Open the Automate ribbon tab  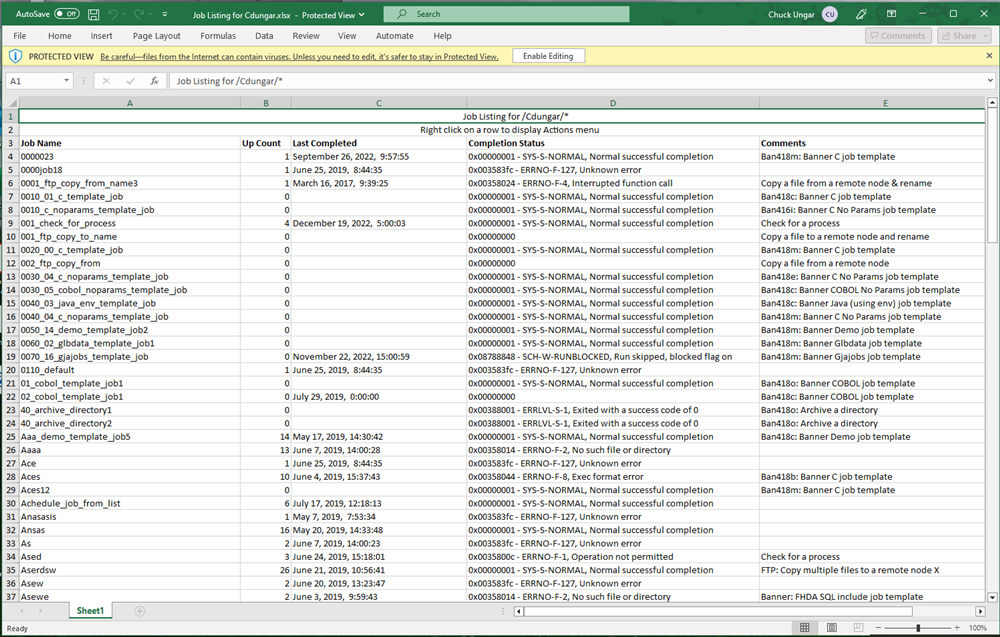pos(394,36)
